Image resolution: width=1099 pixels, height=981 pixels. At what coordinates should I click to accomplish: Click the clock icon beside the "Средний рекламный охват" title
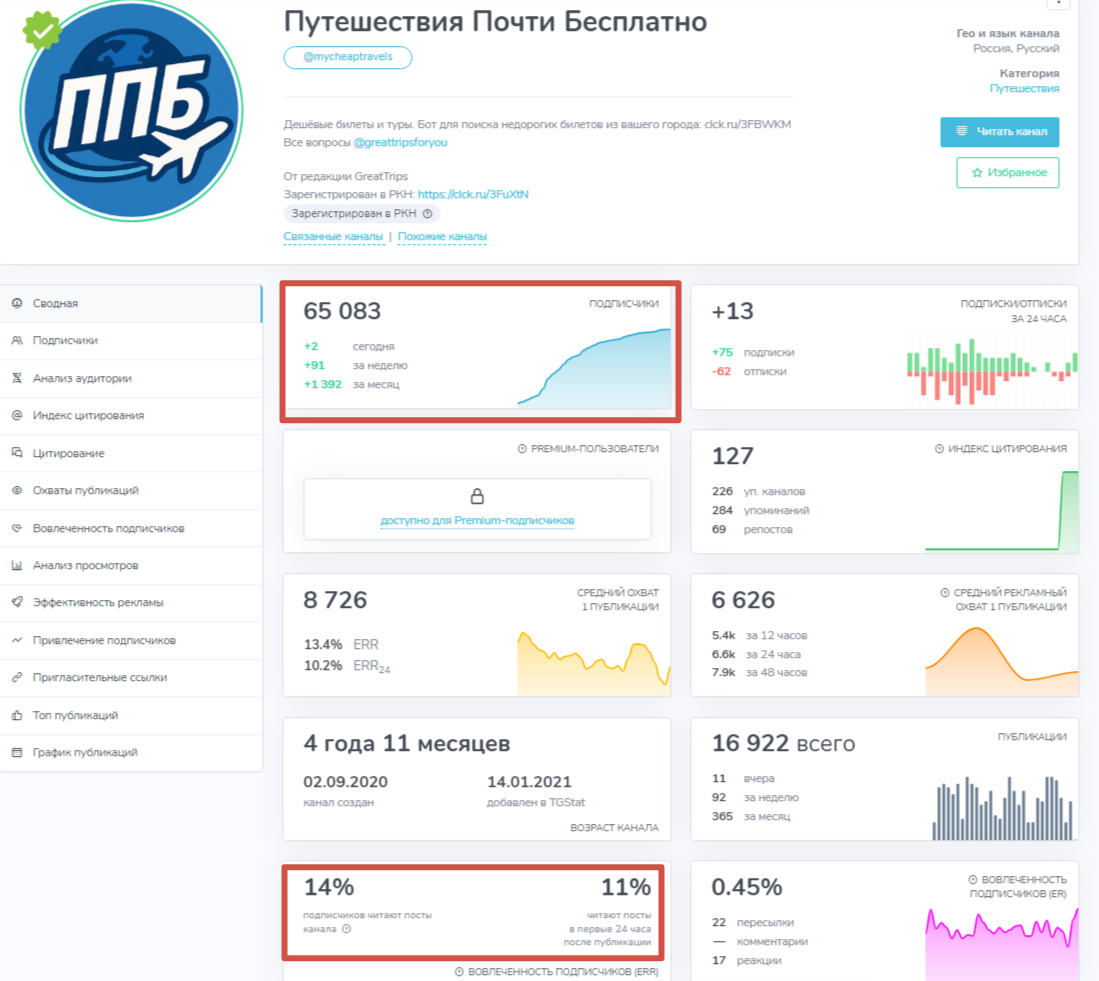945,593
